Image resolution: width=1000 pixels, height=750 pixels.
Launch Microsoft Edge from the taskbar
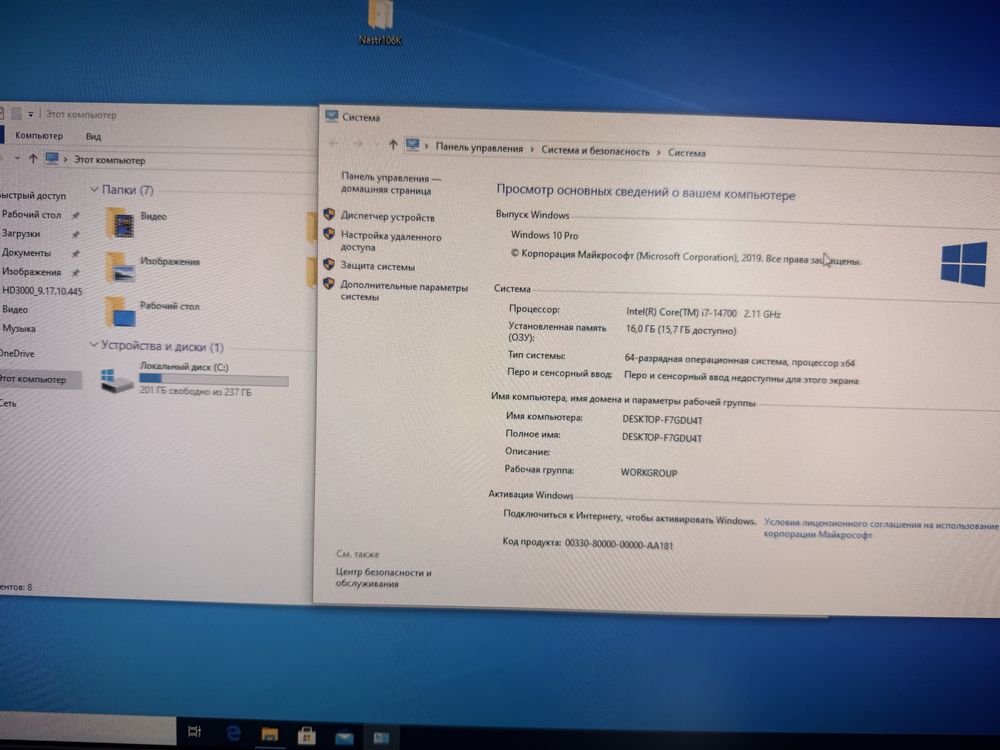[233, 733]
